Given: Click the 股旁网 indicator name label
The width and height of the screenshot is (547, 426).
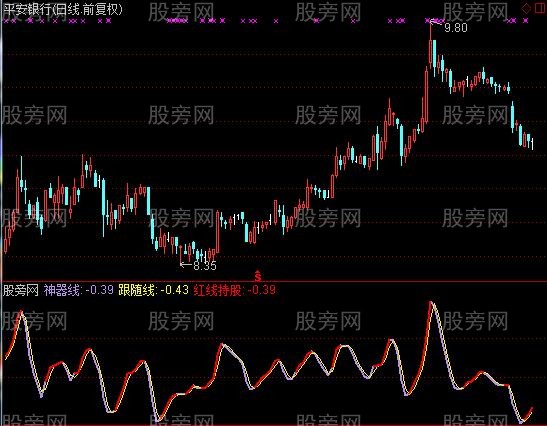Looking at the screenshot, I should click(21, 290).
